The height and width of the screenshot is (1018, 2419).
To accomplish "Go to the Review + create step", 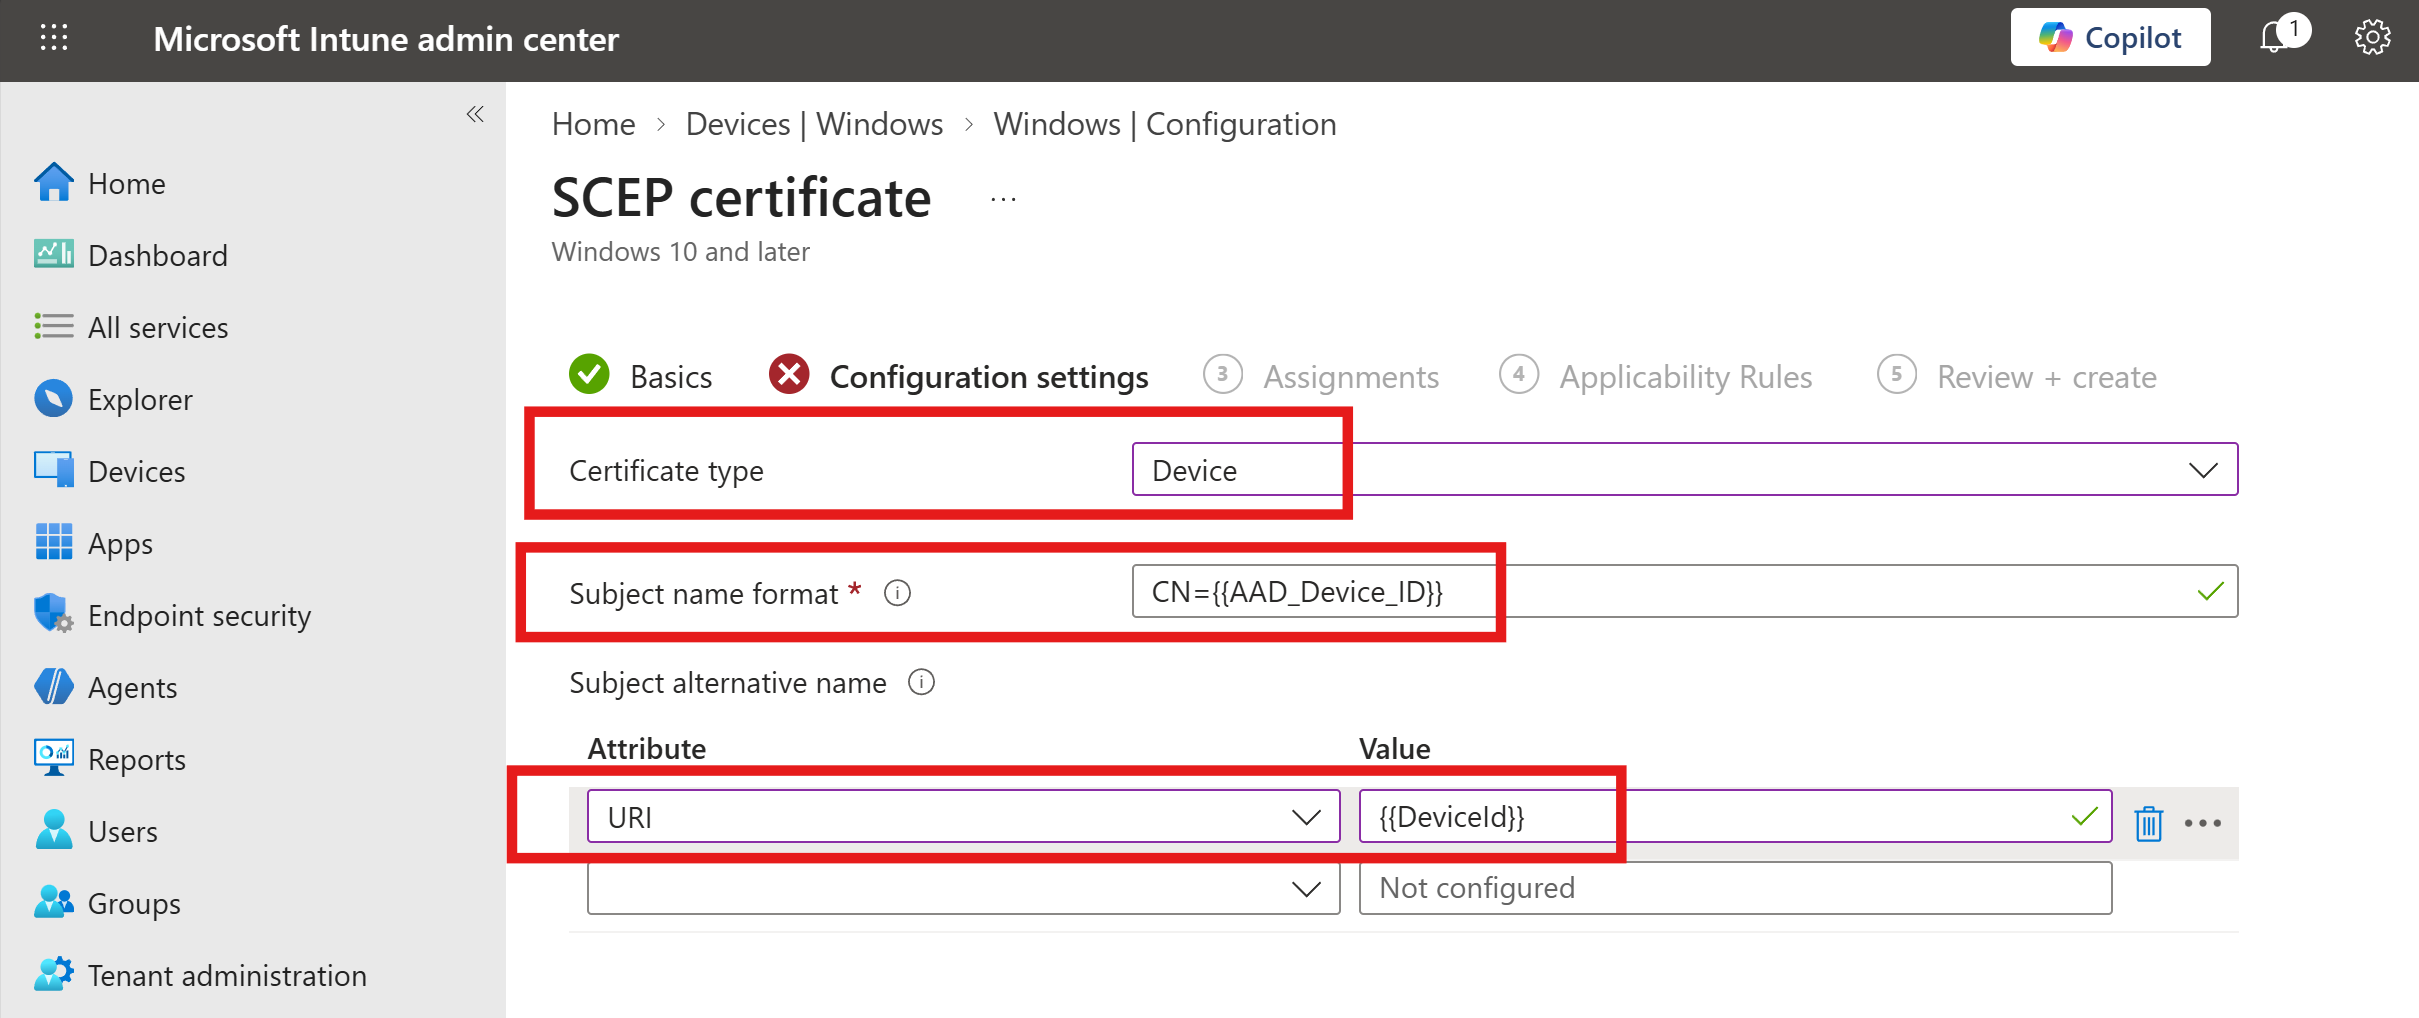I will pyautogui.click(x=2017, y=376).
